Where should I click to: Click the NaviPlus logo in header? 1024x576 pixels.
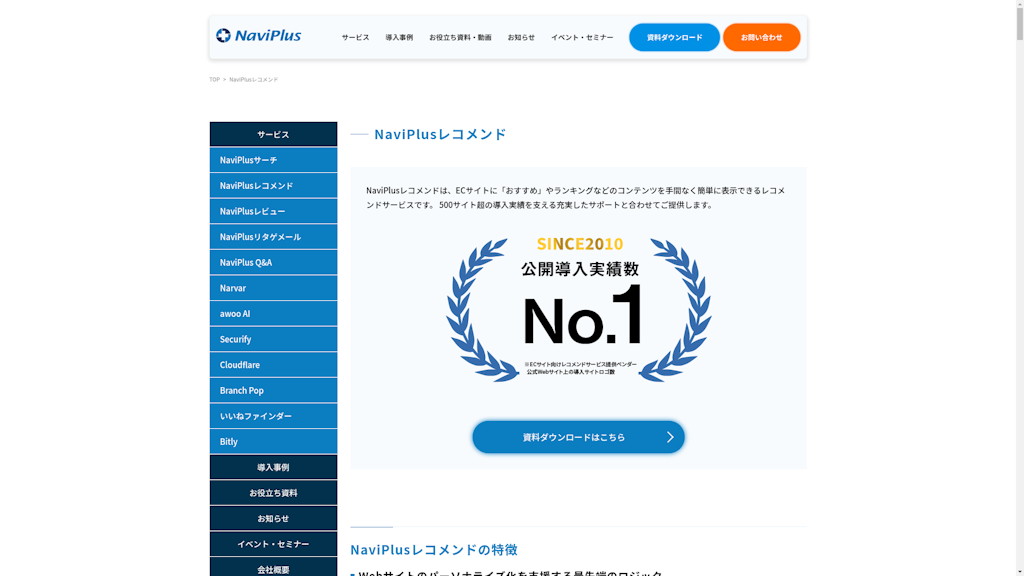258,36
